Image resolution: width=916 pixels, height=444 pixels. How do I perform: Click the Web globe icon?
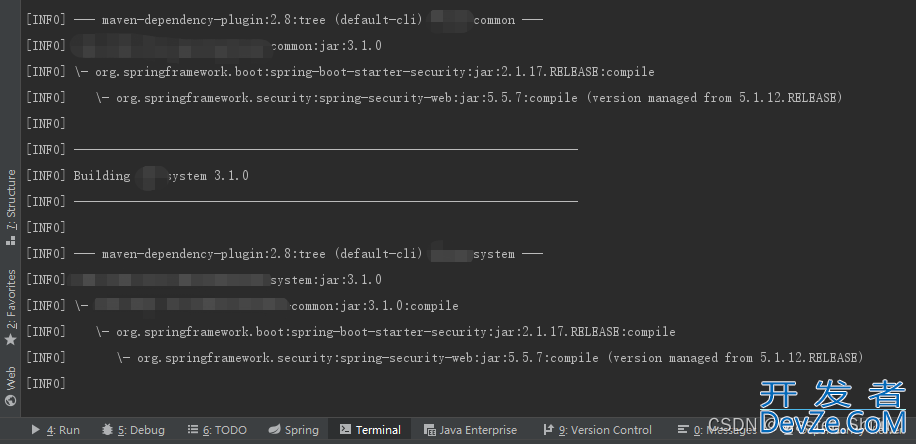11,400
